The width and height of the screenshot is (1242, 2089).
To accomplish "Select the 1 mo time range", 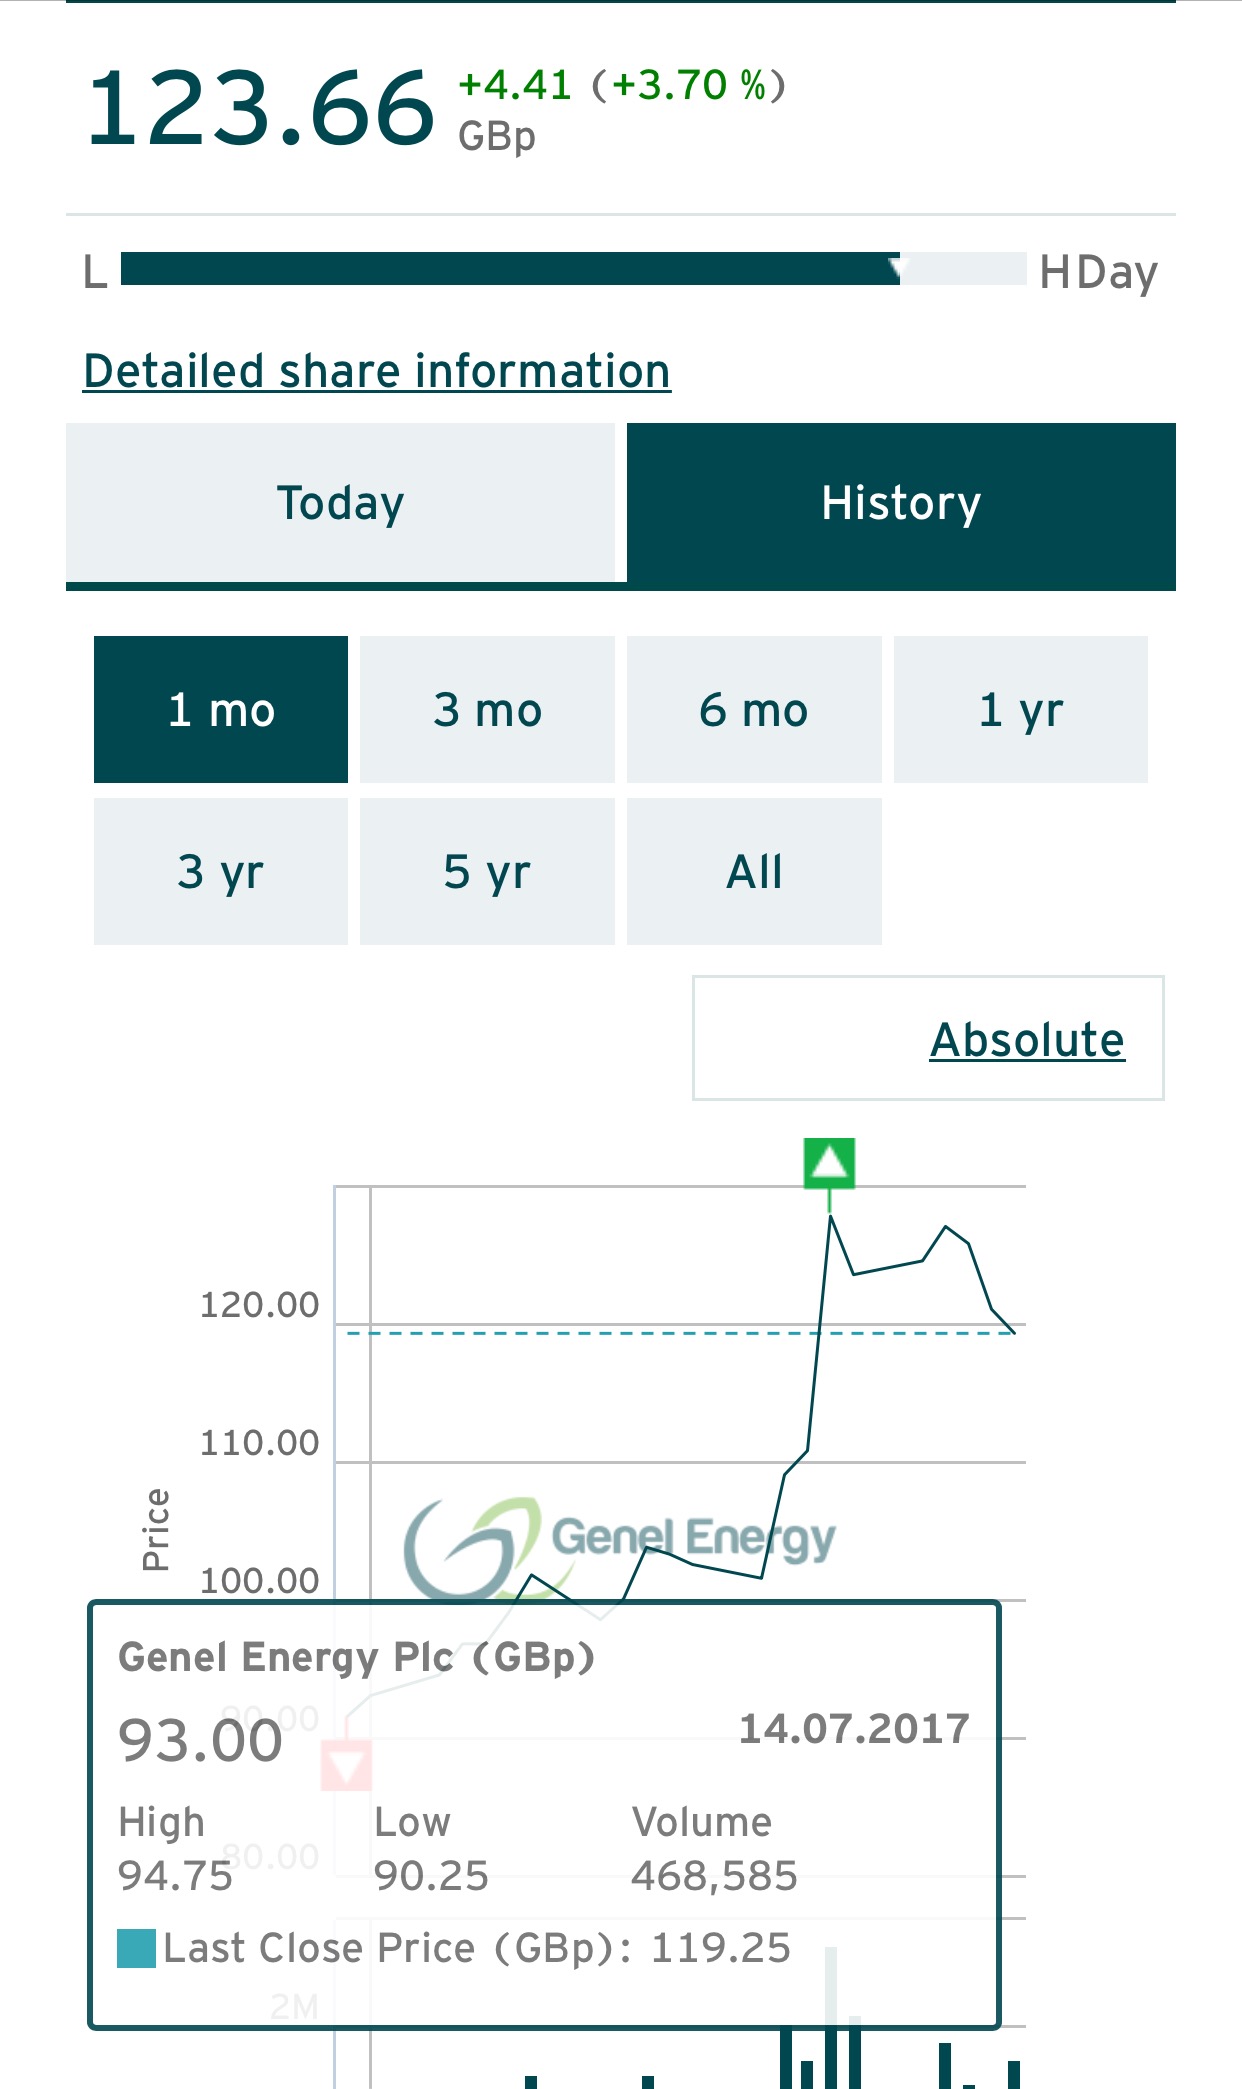I will point(221,709).
